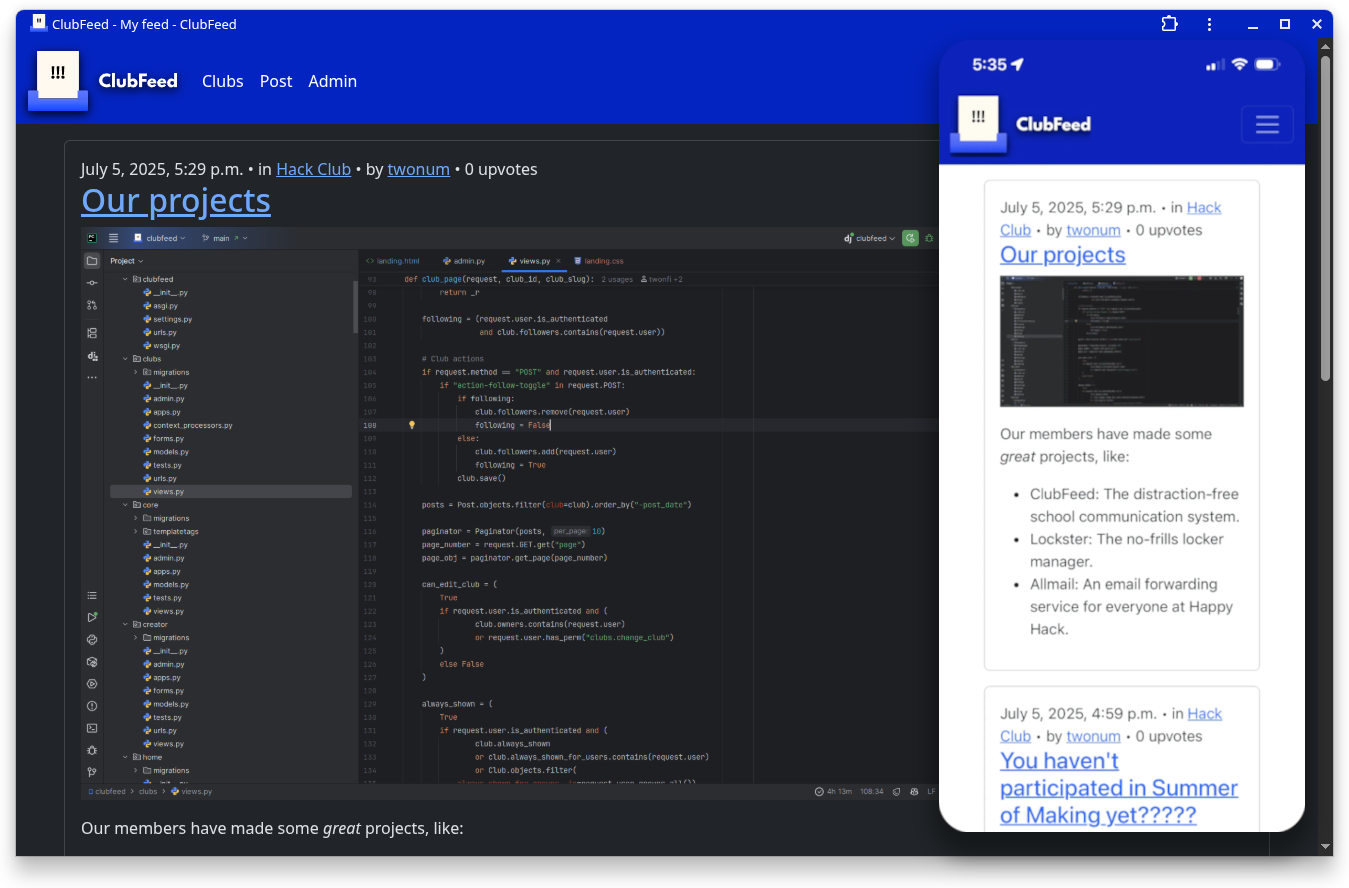Click the ClubFeed logo in the desktop navbar

pos(58,81)
